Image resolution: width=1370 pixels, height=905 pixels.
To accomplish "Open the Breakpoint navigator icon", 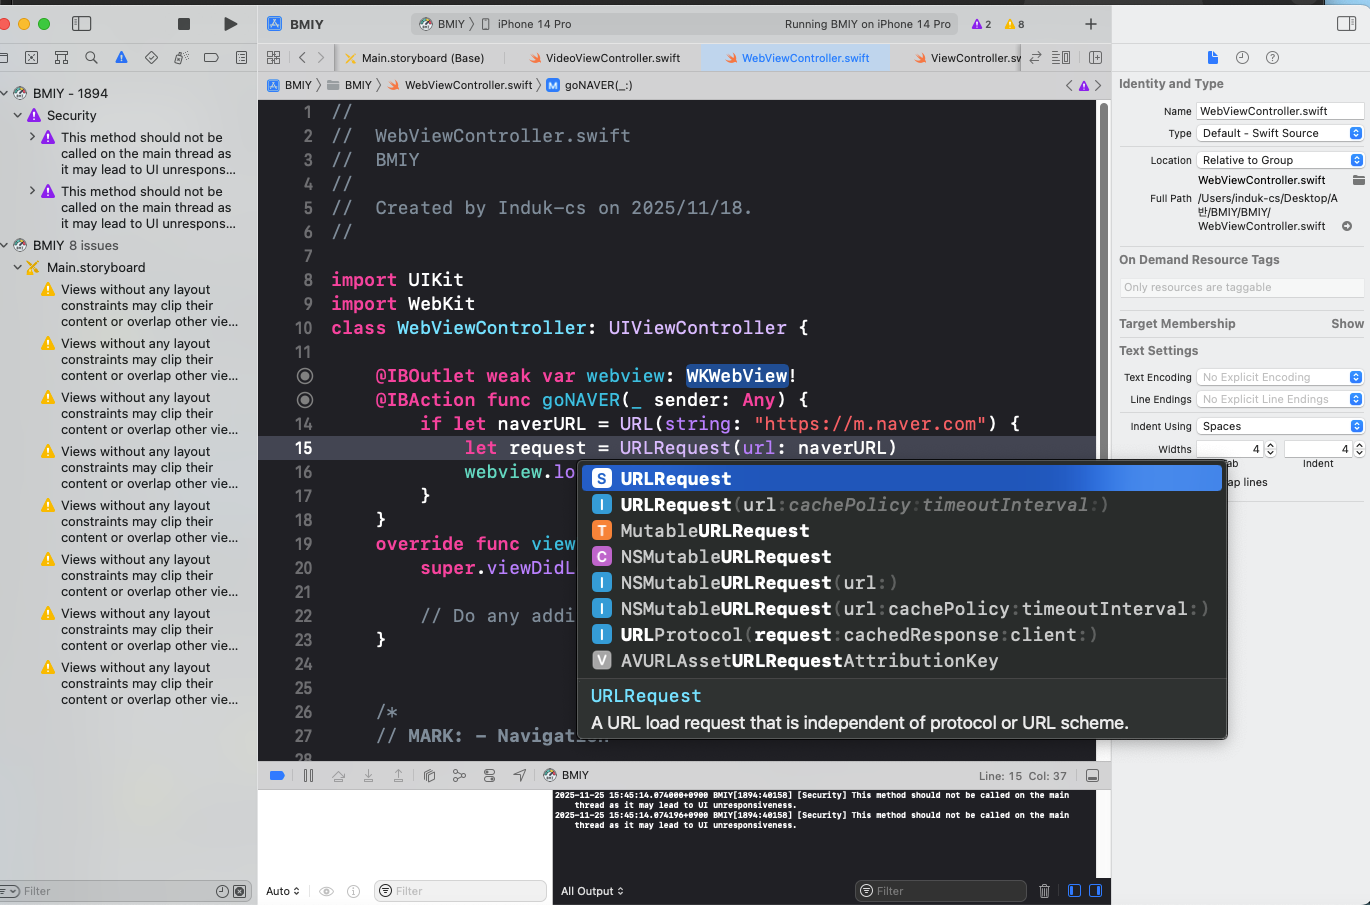I will point(211,58).
